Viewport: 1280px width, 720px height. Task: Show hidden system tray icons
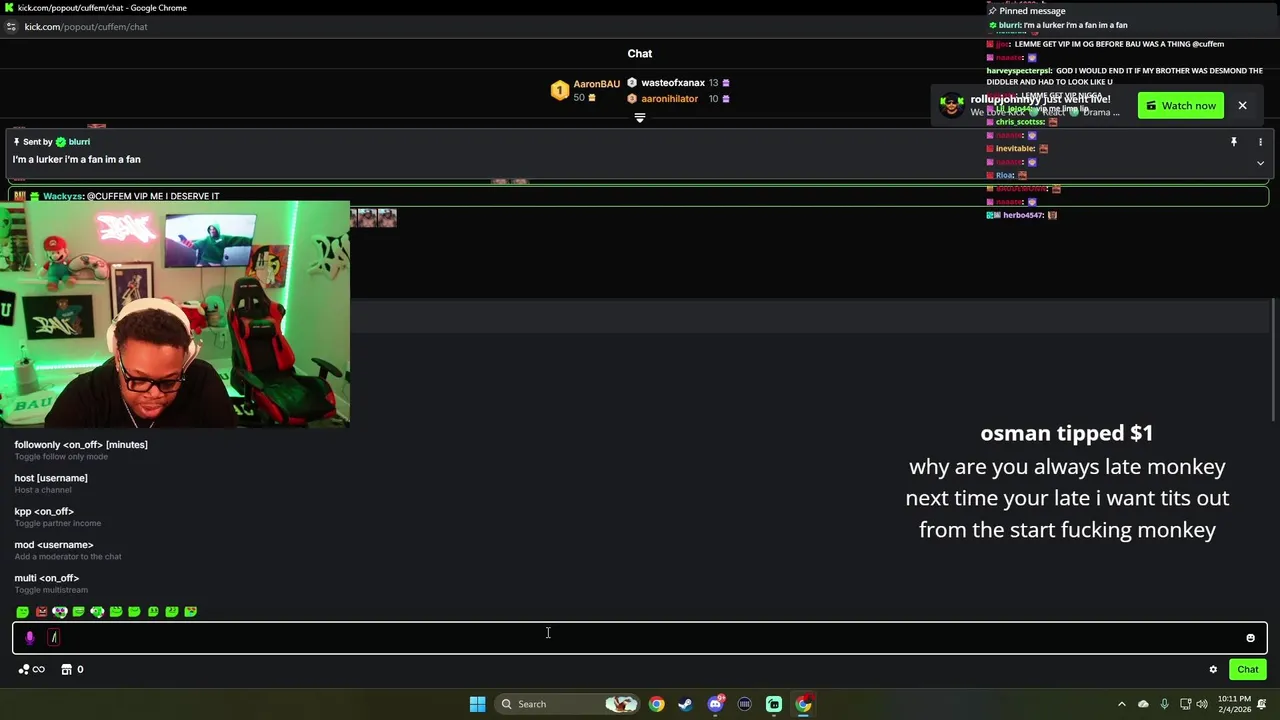click(1121, 704)
